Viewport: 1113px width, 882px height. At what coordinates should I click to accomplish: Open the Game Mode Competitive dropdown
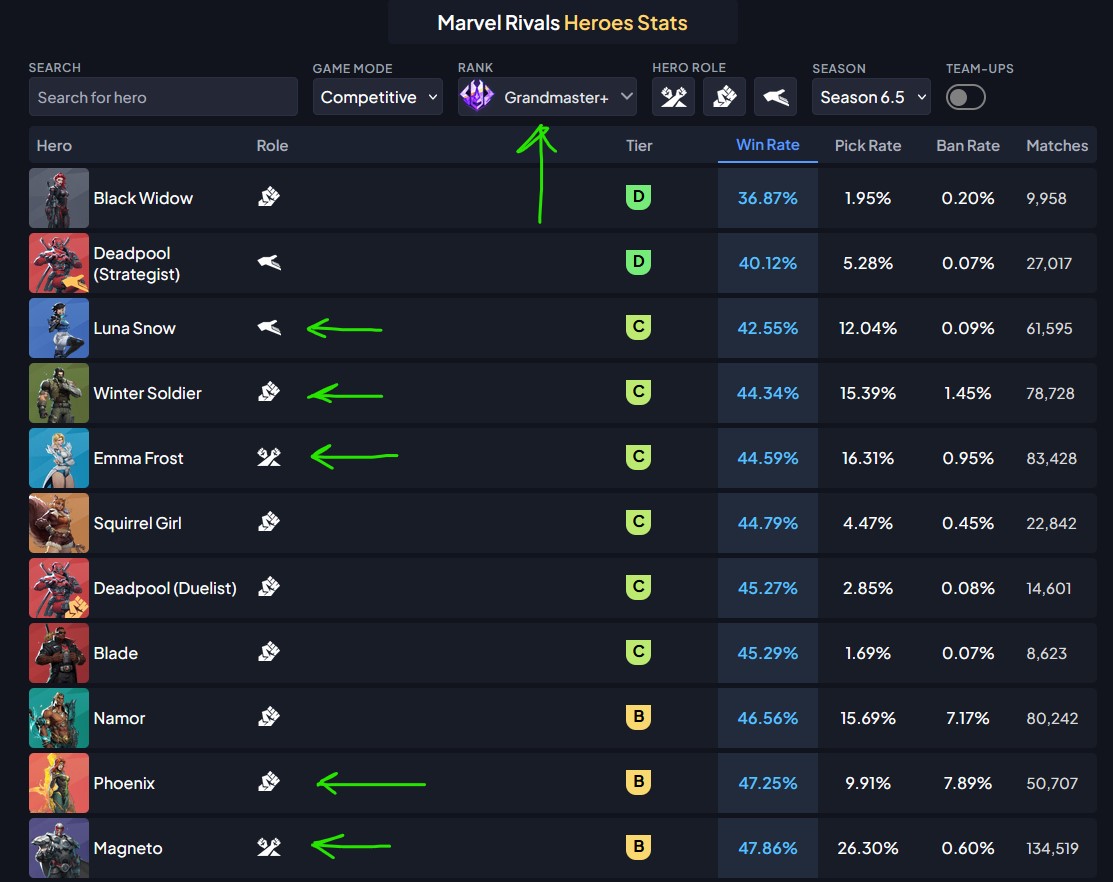pos(378,97)
